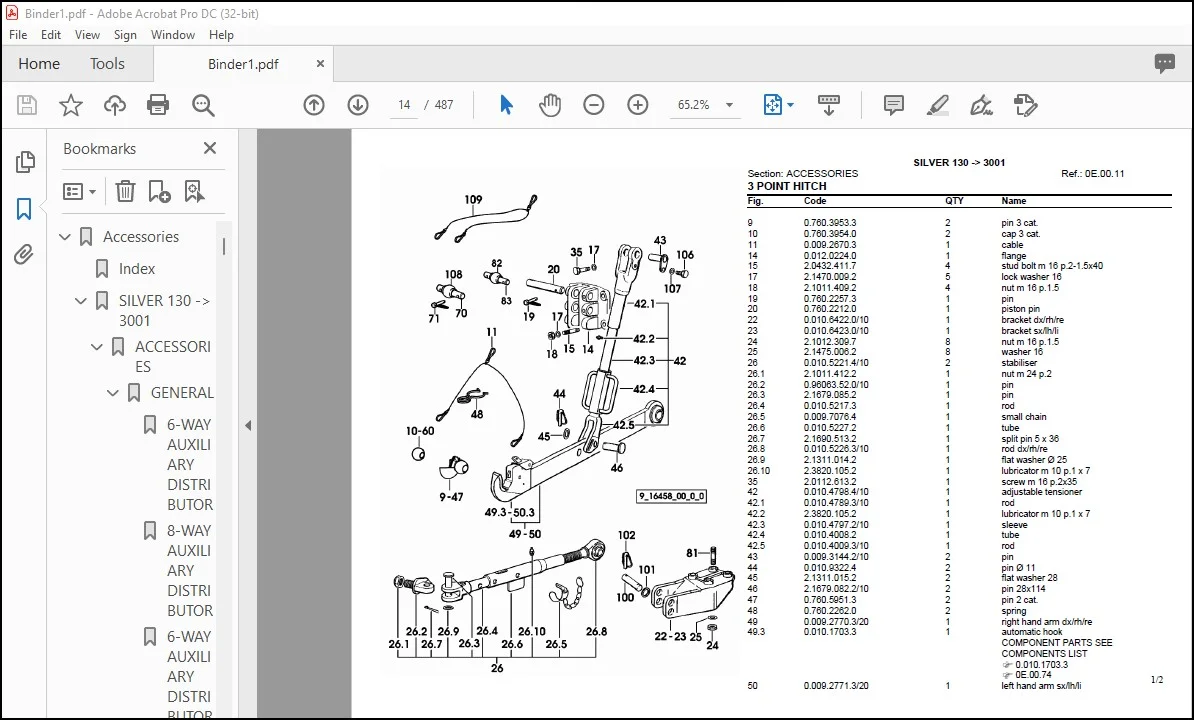
Task: Click the Print file icon
Action: pyautogui.click(x=158, y=105)
